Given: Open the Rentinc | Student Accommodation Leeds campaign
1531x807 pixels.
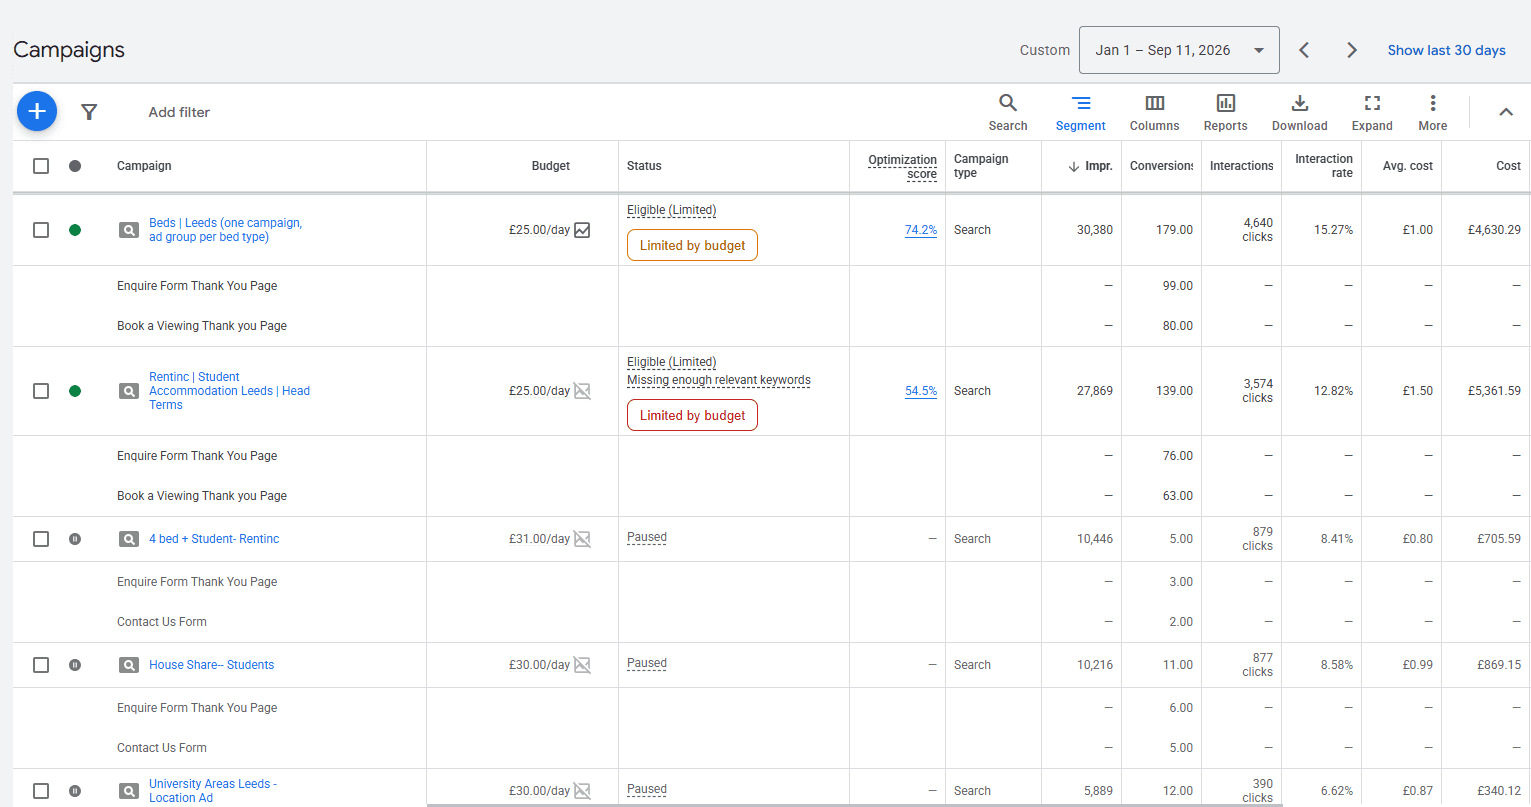Looking at the screenshot, I should [x=229, y=391].
